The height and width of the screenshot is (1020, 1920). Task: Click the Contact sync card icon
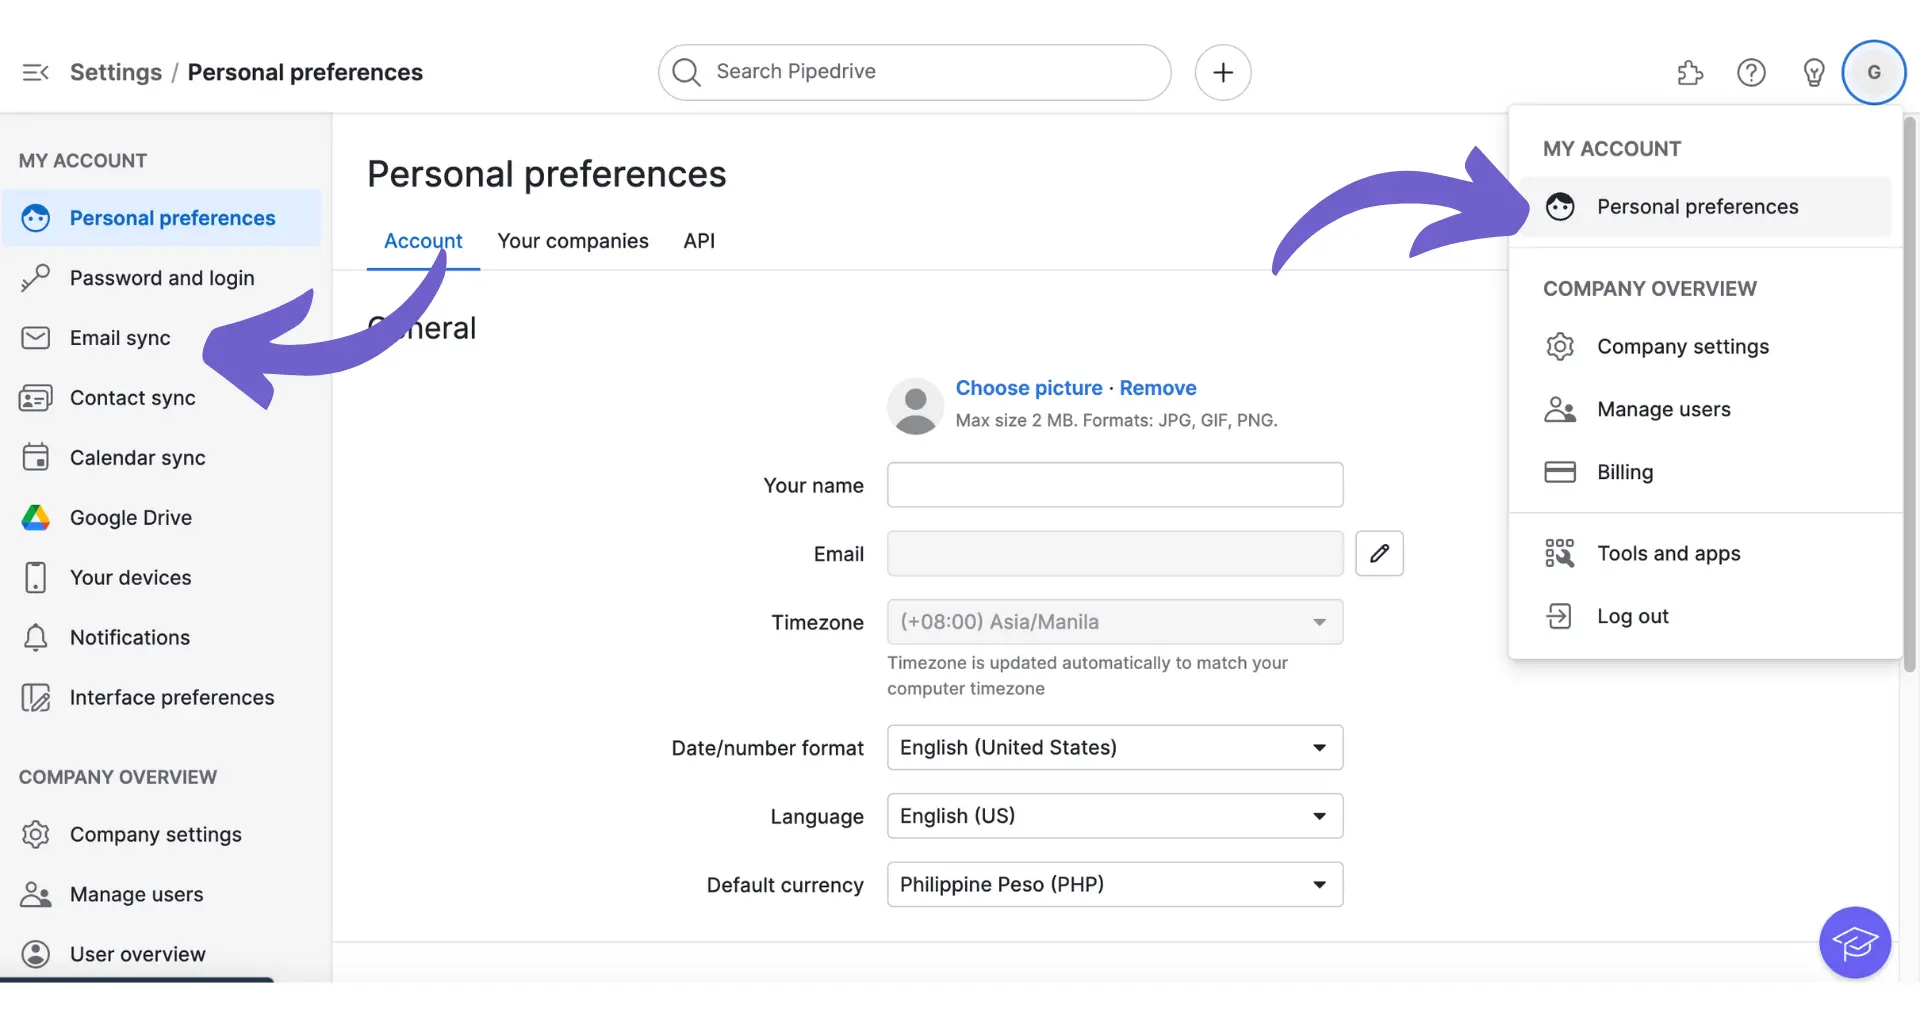pyautogui.click(x=36, y=398)
